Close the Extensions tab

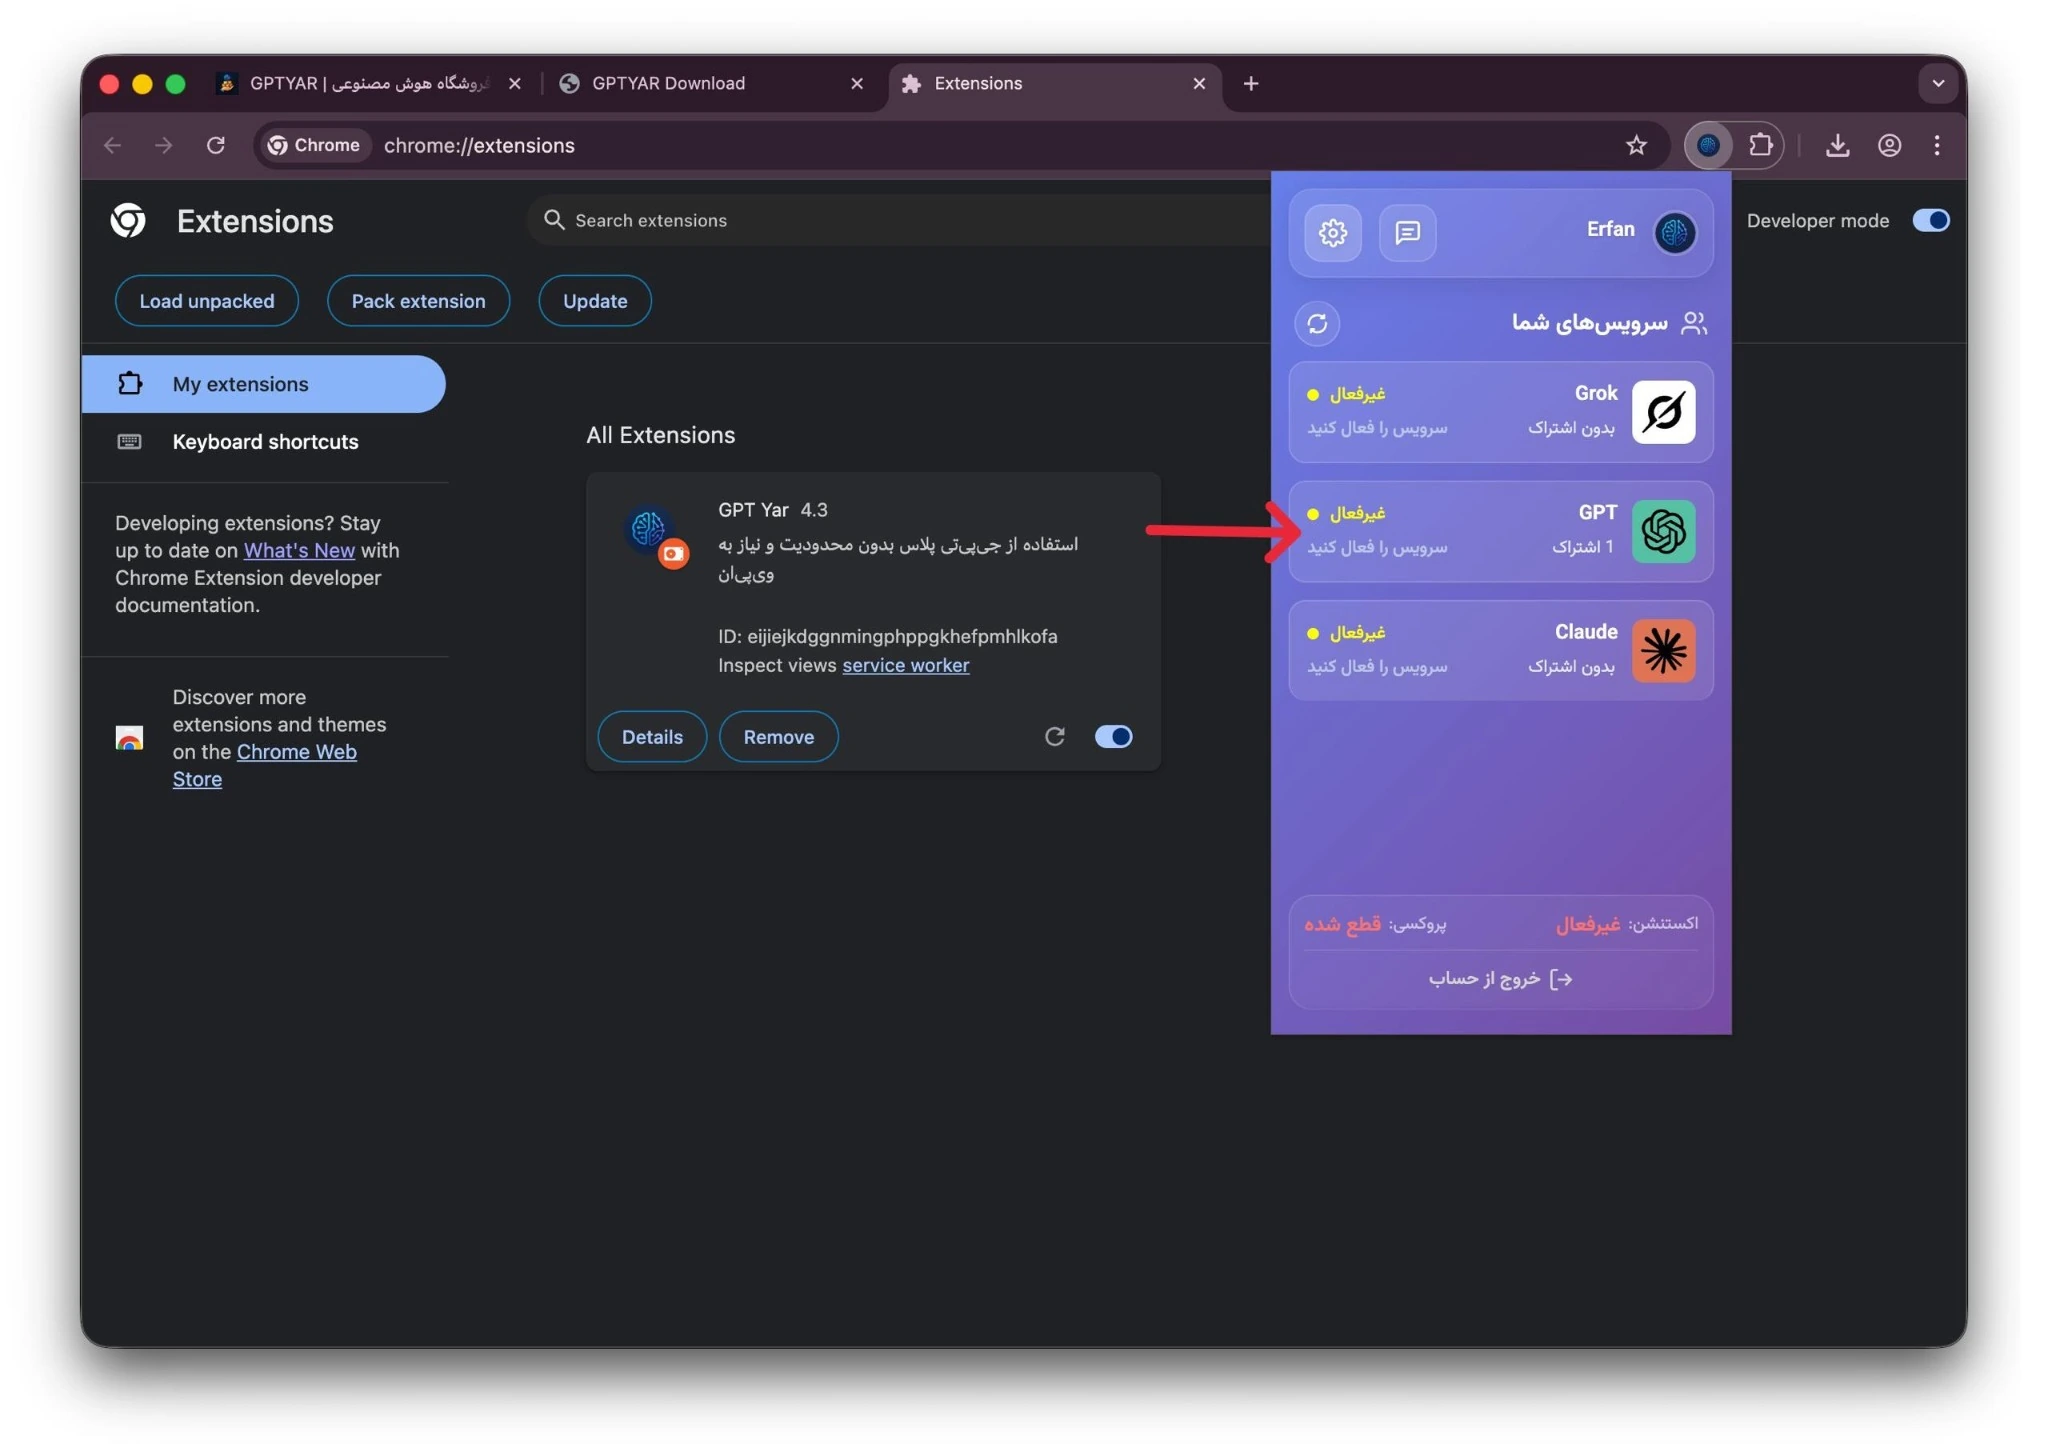pos(1199,83)
